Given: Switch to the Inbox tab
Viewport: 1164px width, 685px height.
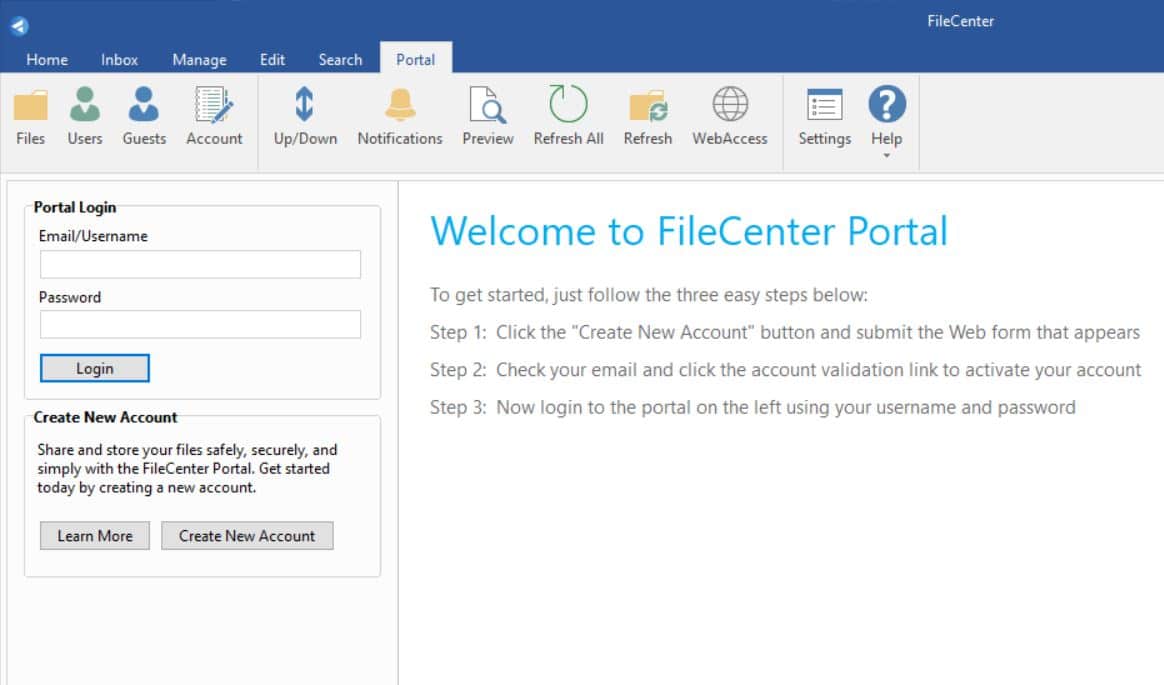Looking at the screenshot, I should coord(119,59).
